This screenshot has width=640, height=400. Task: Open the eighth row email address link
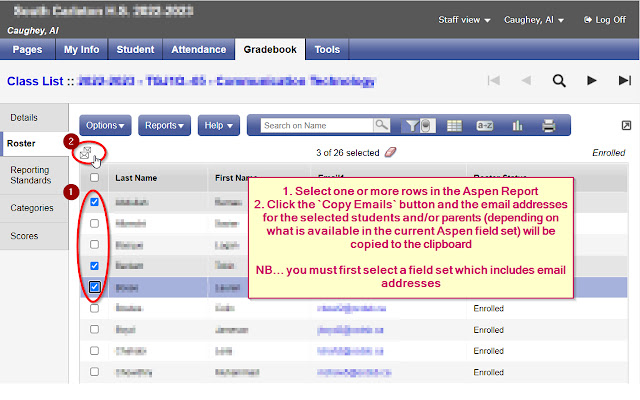[350, 351]
